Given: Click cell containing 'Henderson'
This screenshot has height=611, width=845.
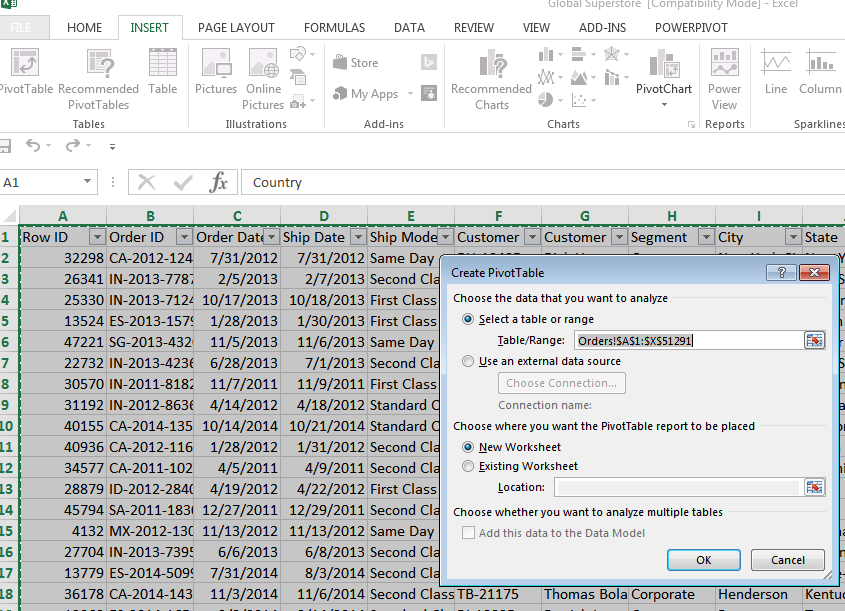Looking at the screenshot, I should [759, 594].
